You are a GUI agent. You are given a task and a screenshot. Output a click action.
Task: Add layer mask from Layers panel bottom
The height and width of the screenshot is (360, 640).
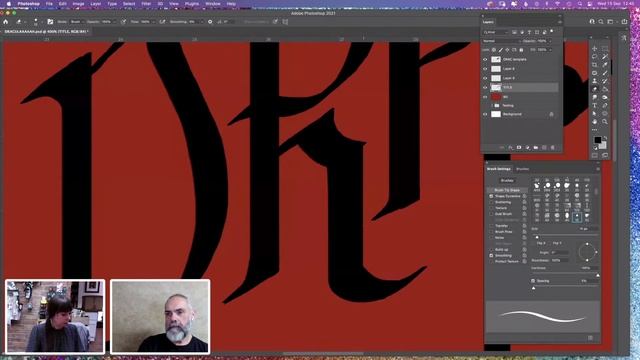point(519,147)
